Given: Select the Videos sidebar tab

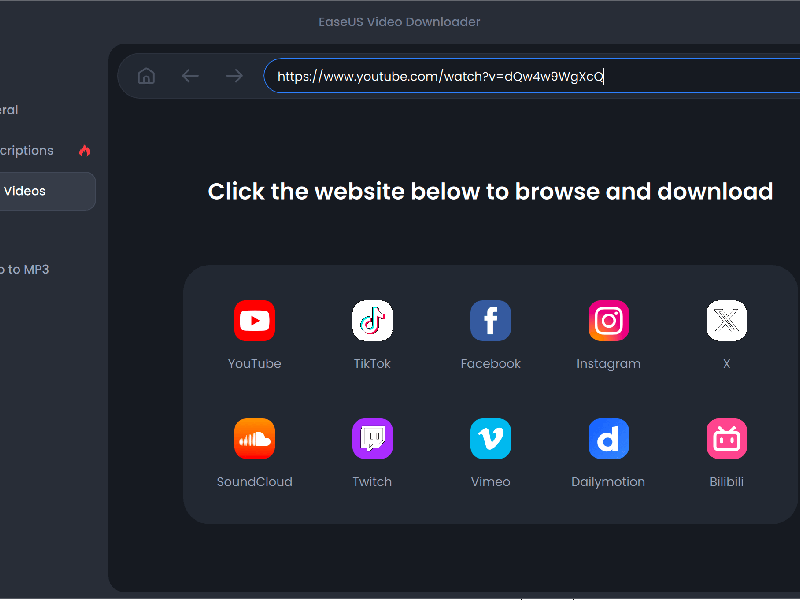Looking at the screenshot, I should coord(47,191).
